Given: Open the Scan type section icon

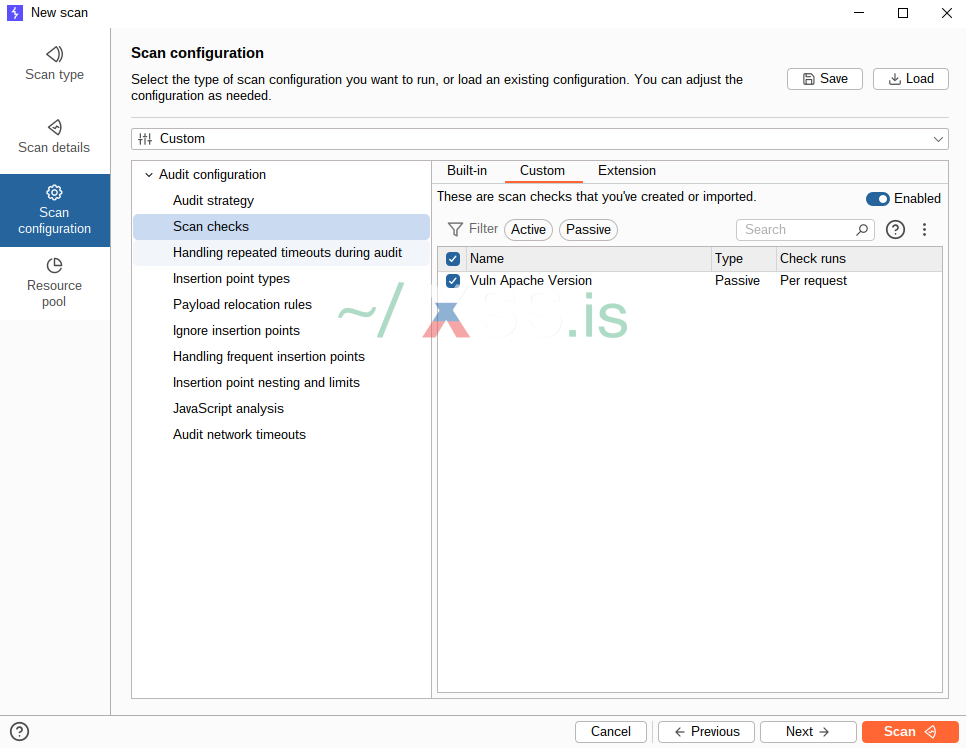Looking at the screenshot, I should click(x=55, y=54).
